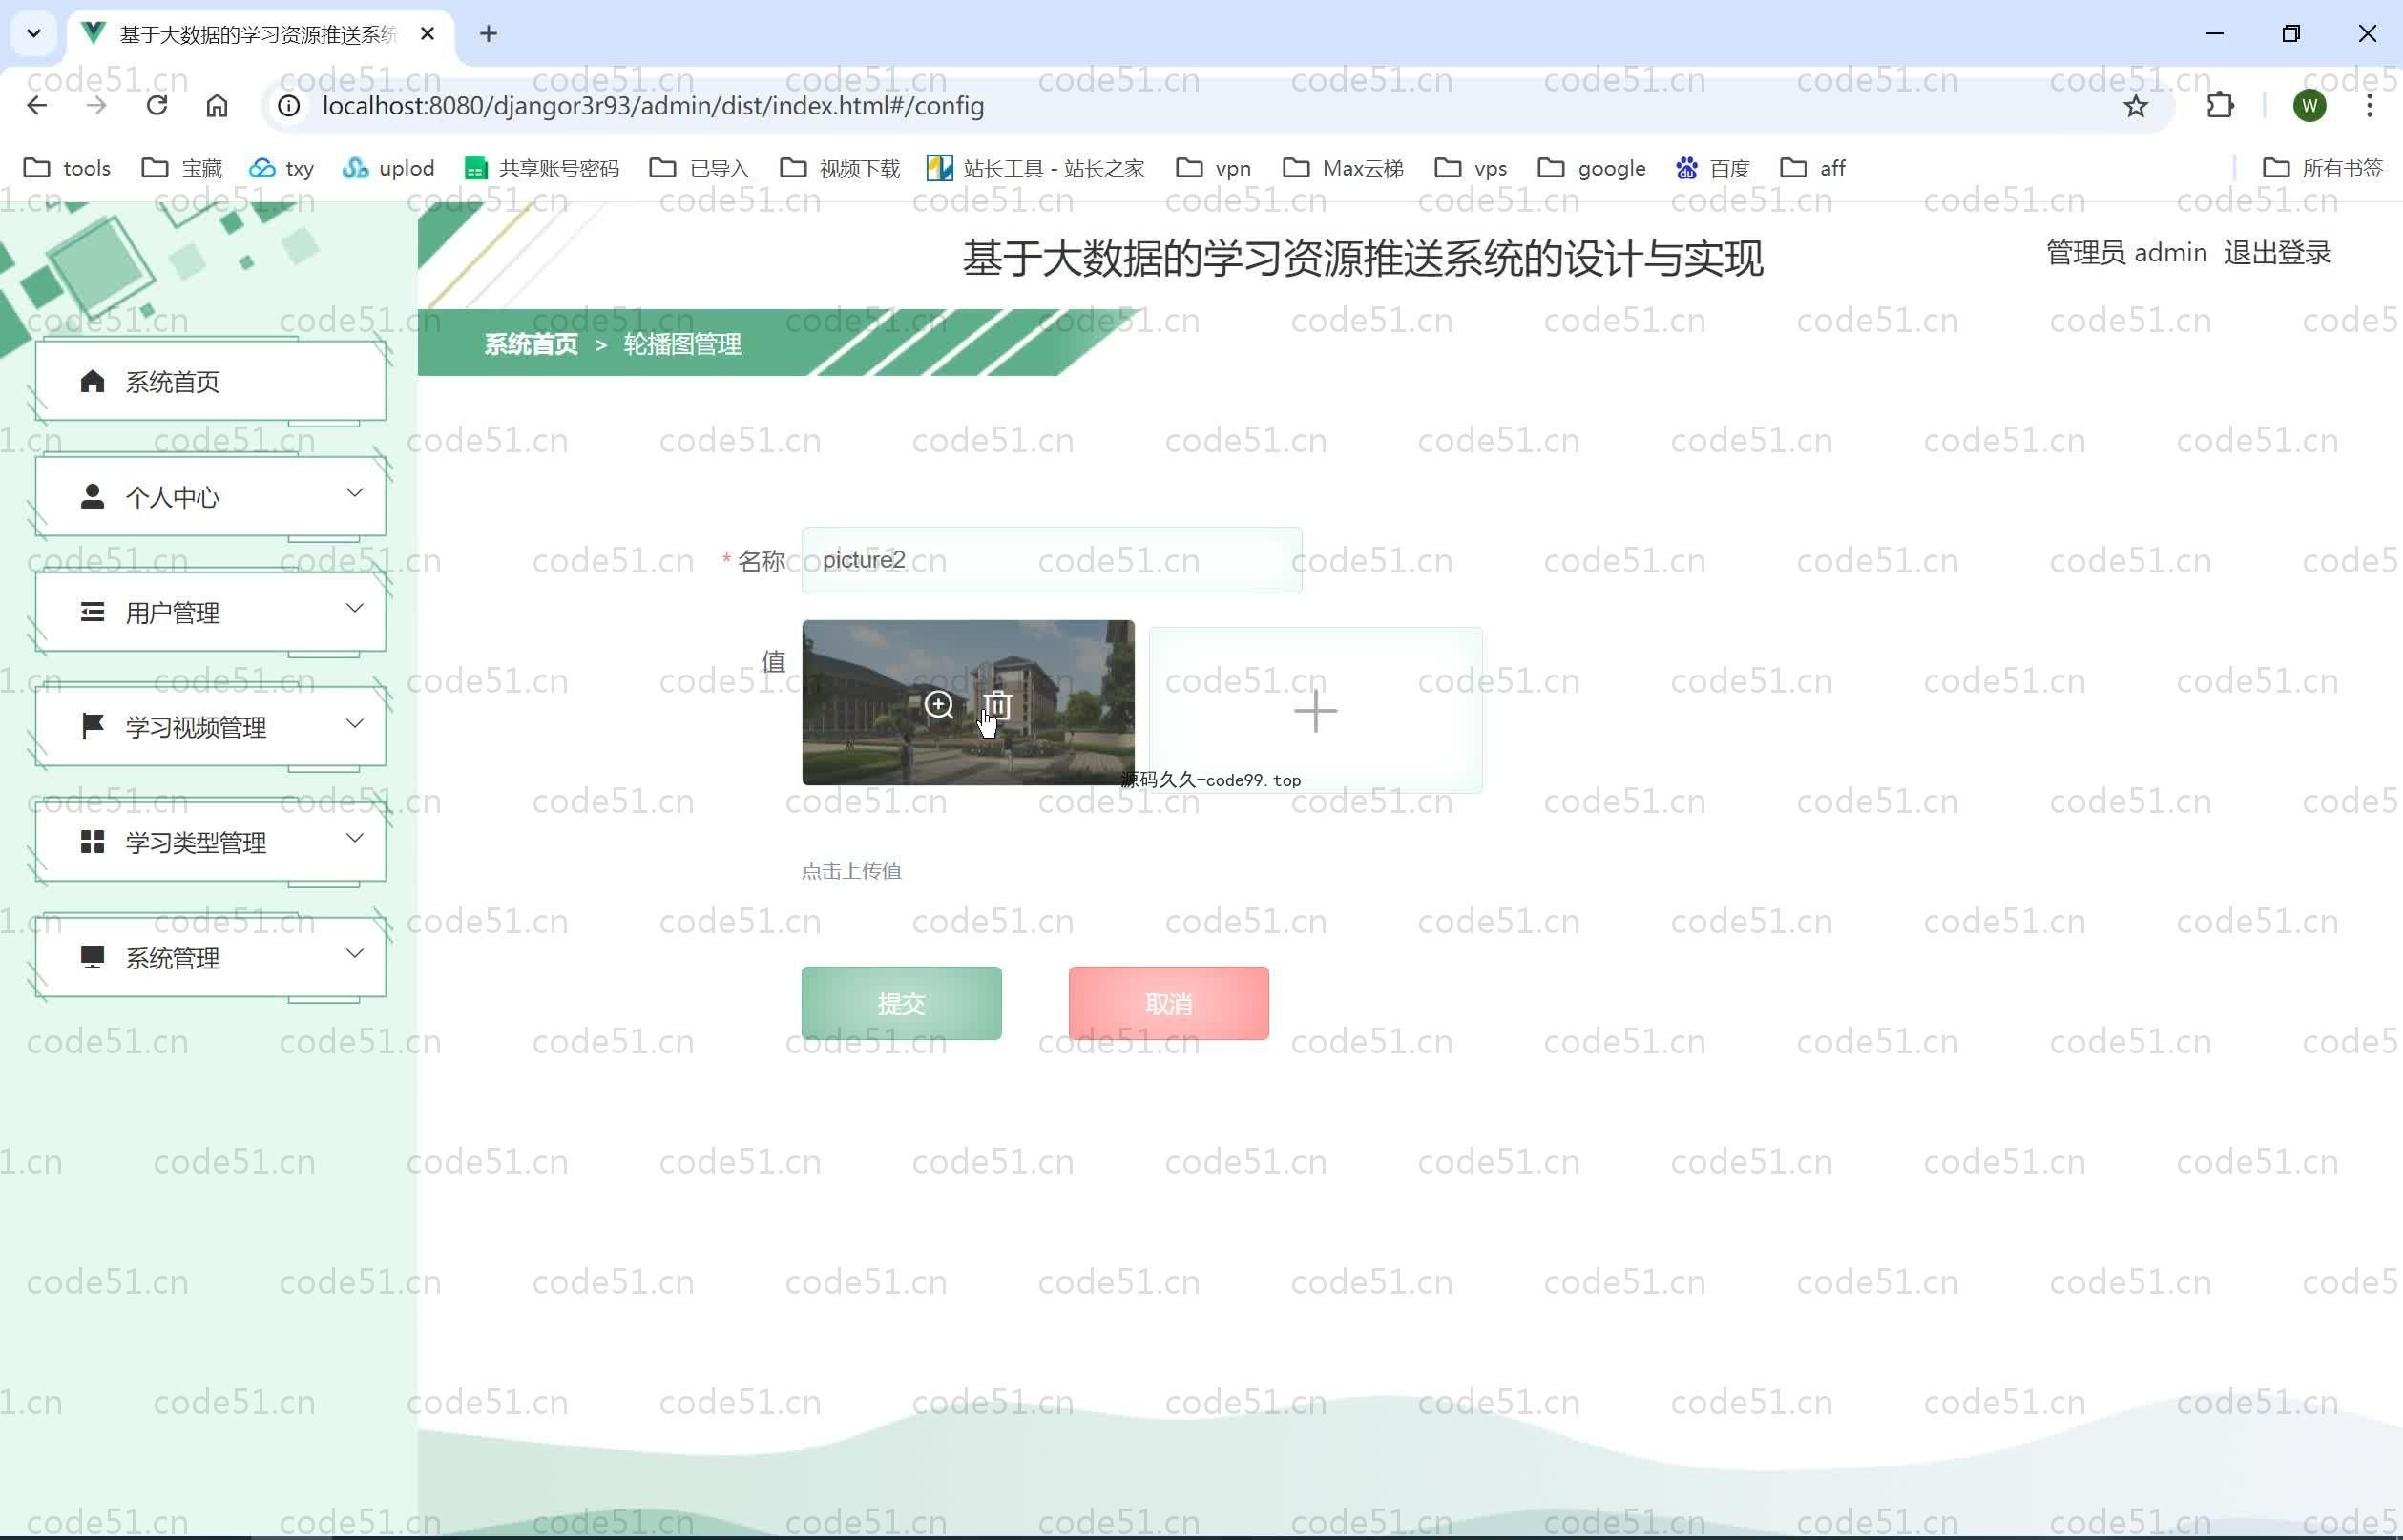Viewport: 2403px width, 1540px height.
Task: Open the Max云梯 bookmark folder
Action: pyautogui.click(x=1343, y=168)
